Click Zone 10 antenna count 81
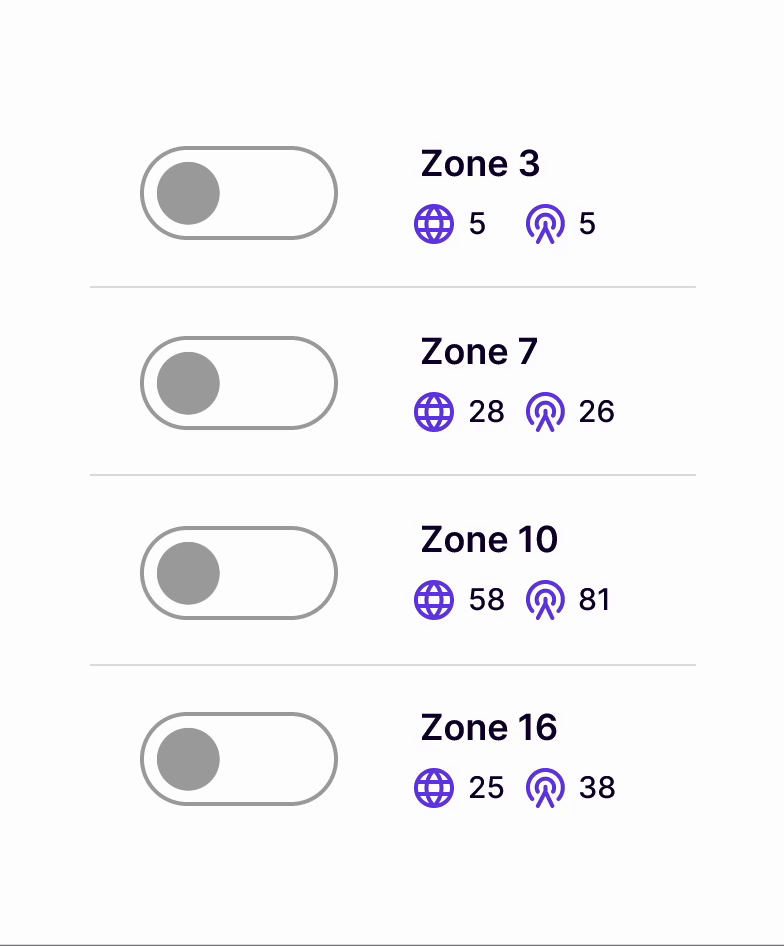This screenshot has height=946, width=784. [x=595, y=600]
